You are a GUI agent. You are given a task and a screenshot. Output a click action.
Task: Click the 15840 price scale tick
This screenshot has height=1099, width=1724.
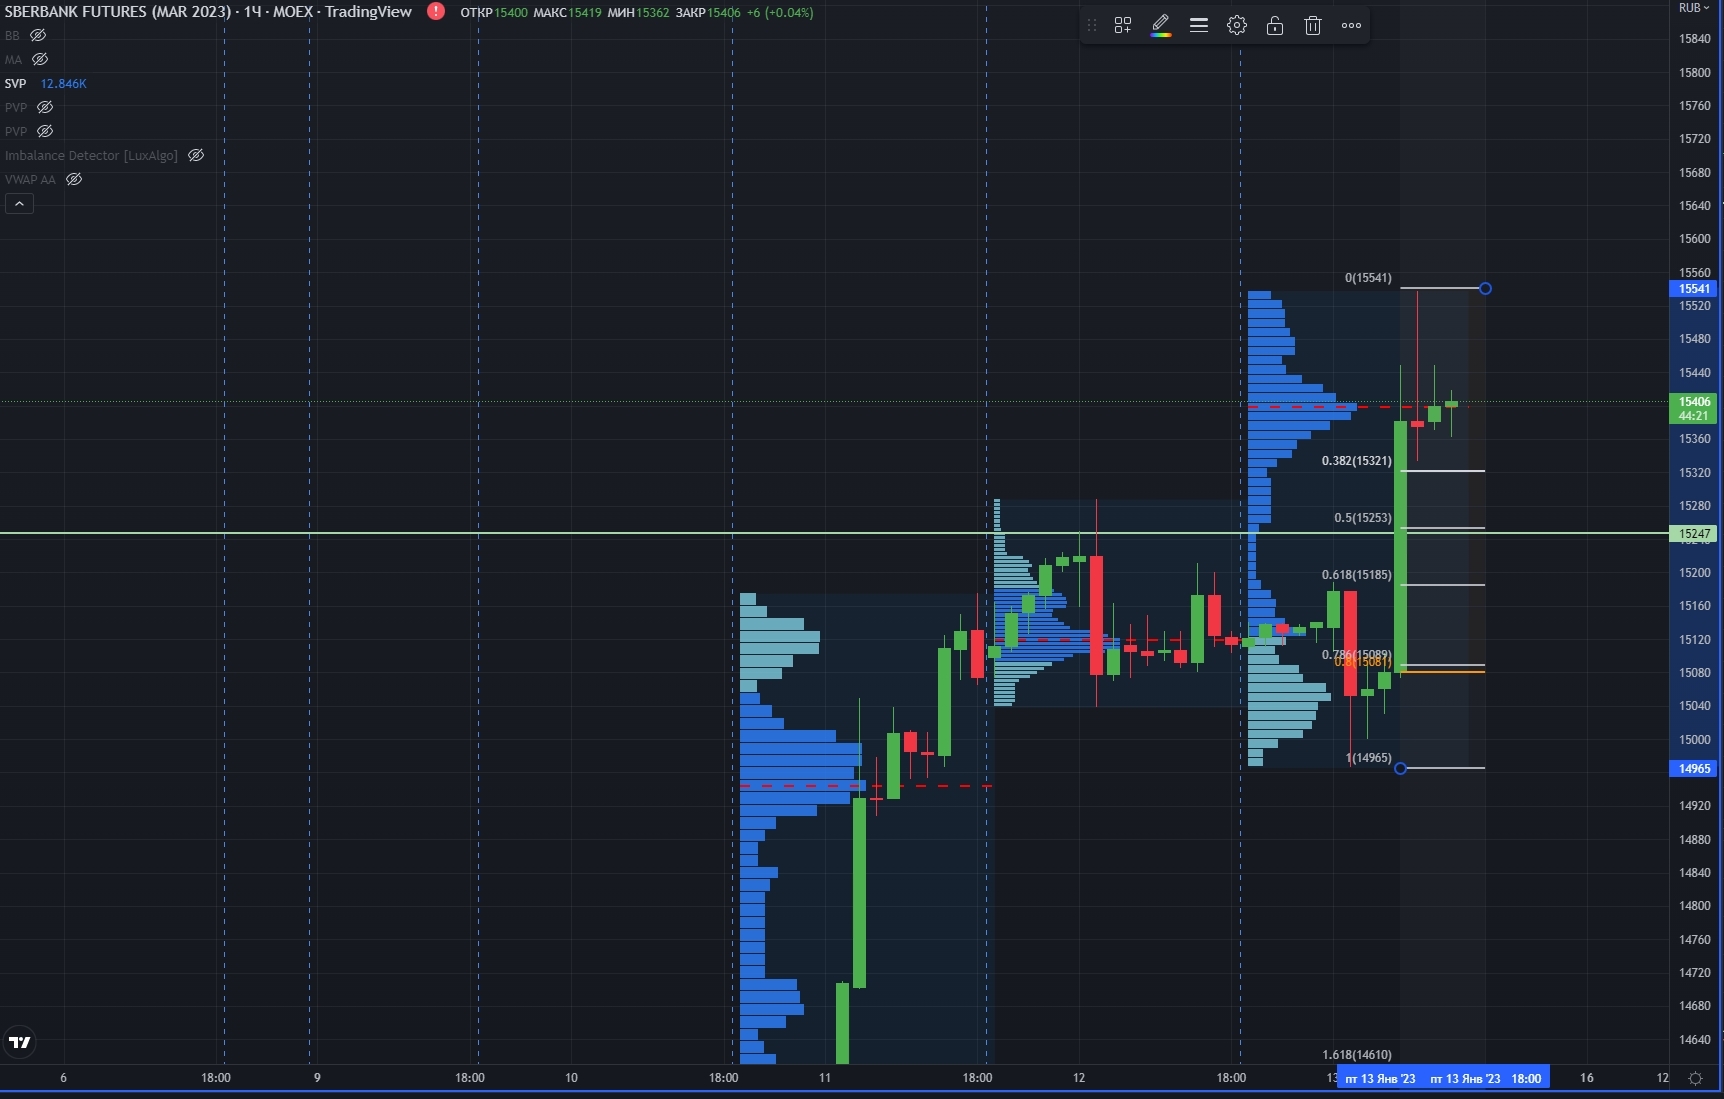[x=1694, y=39]
